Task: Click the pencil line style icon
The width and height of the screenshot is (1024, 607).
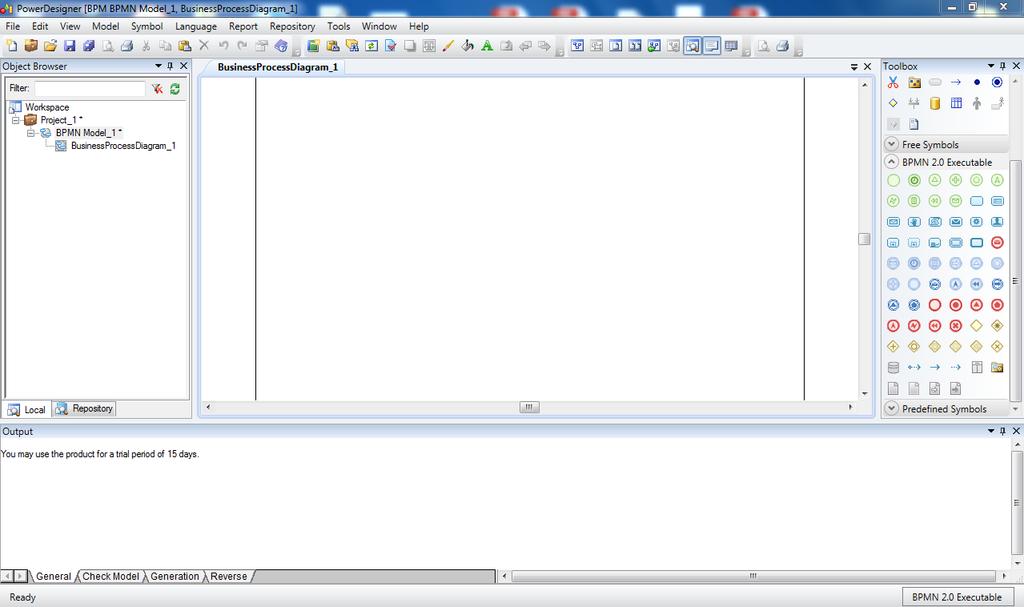Action: (x=448, y=46)
